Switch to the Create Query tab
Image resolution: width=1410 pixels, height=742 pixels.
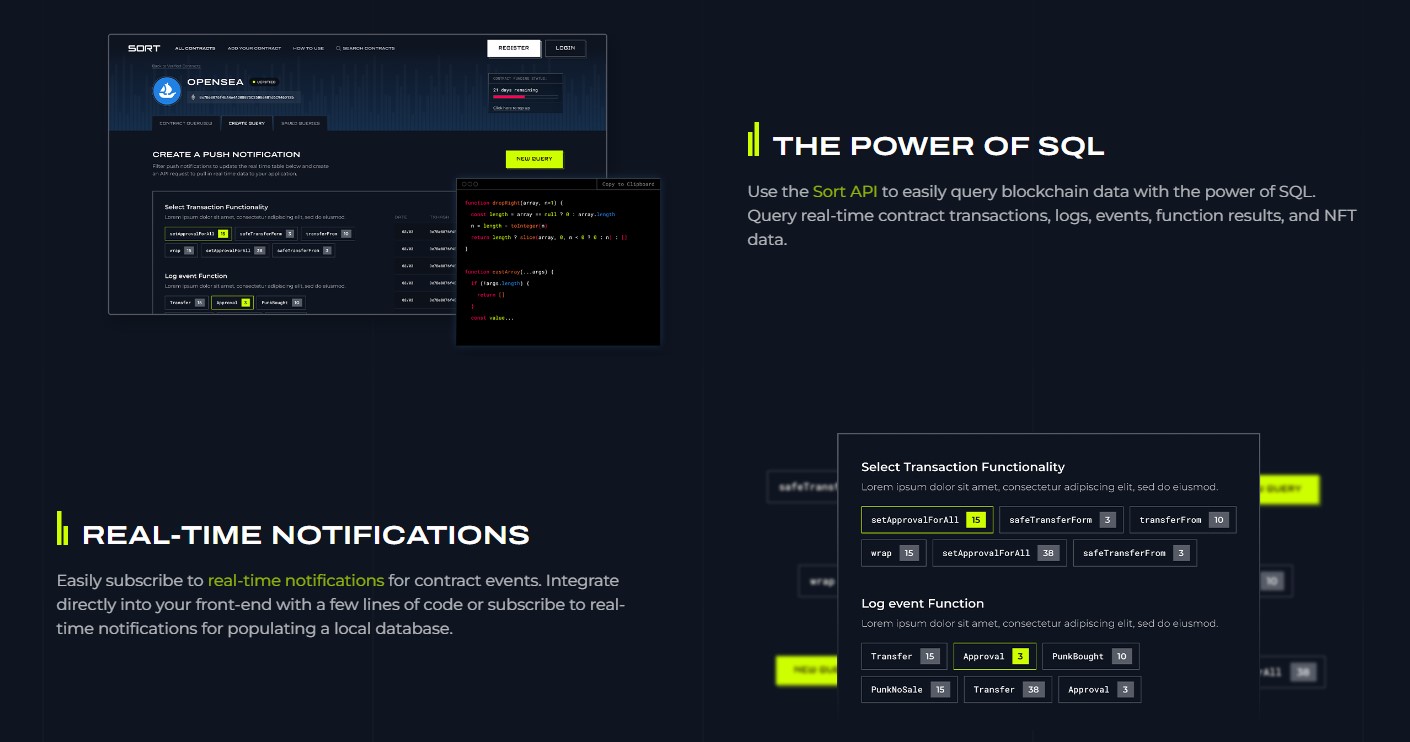246,124
